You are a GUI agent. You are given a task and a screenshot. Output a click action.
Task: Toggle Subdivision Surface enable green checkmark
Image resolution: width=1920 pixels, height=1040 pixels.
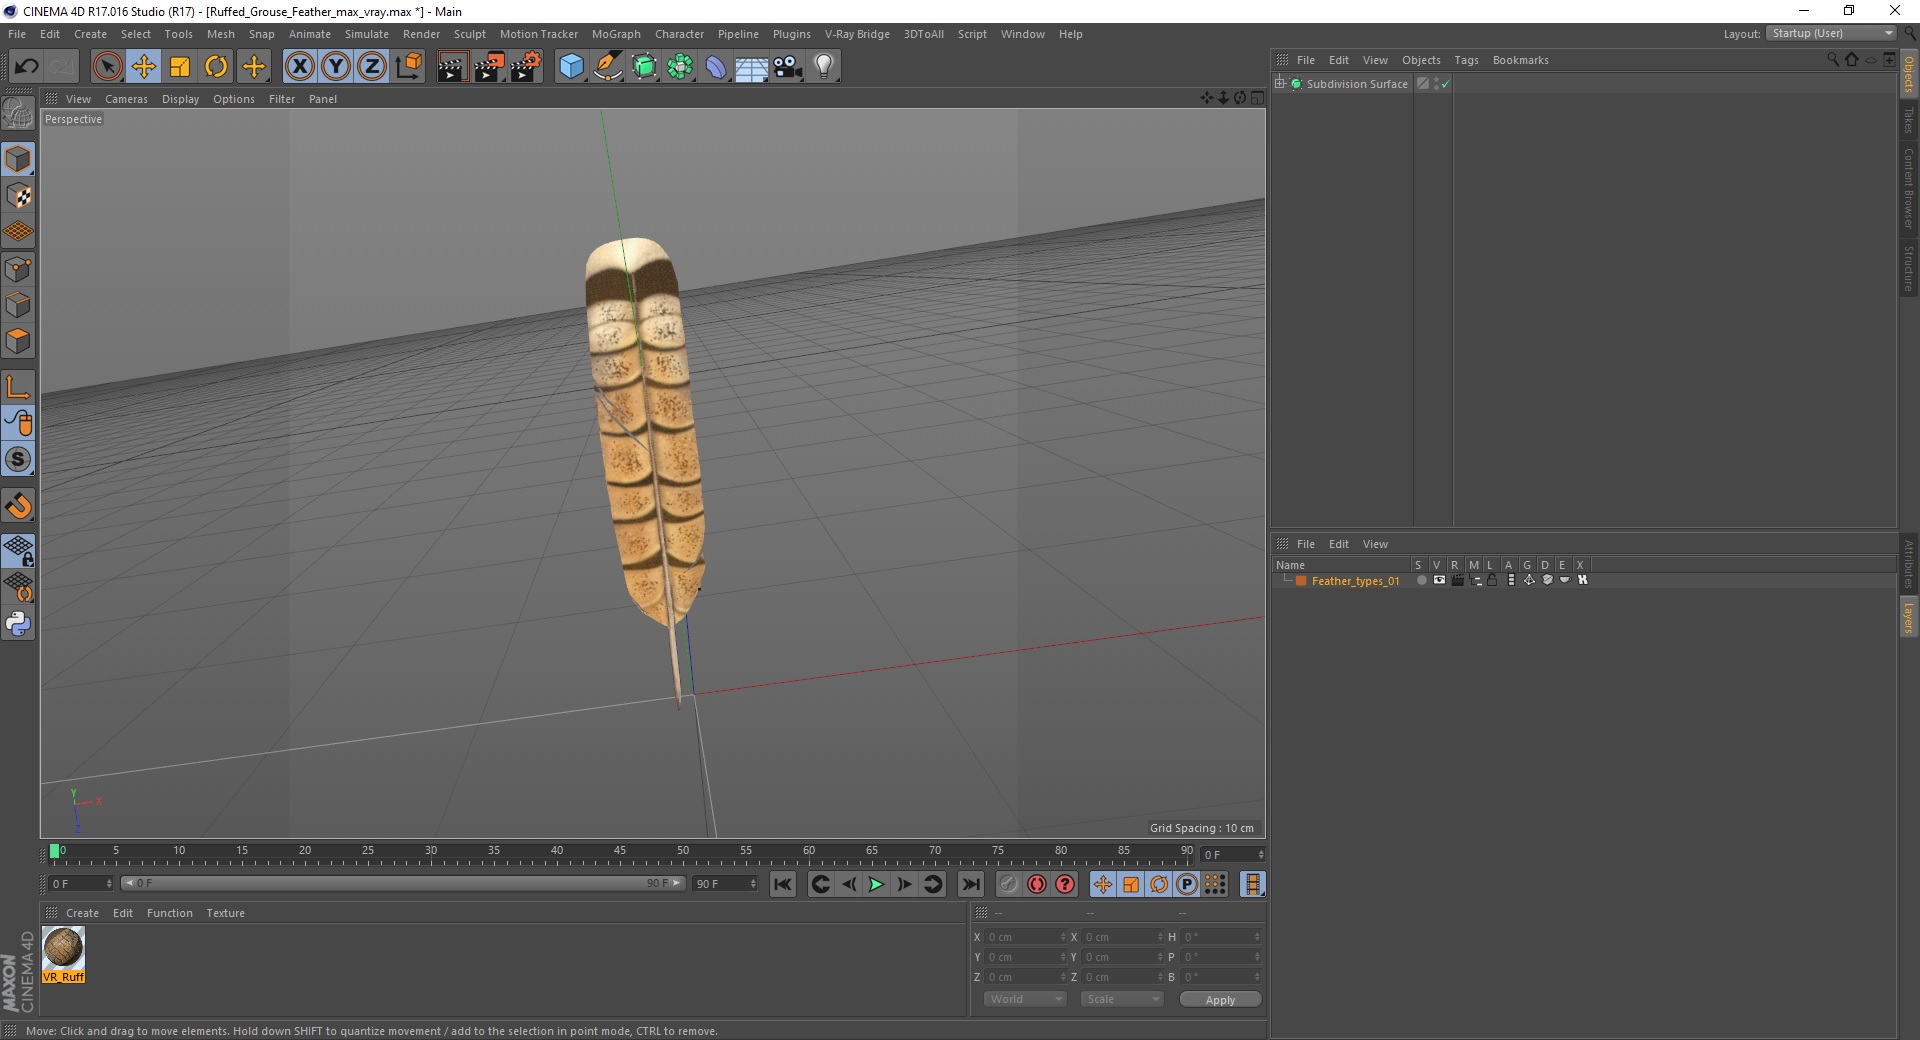1445,84
